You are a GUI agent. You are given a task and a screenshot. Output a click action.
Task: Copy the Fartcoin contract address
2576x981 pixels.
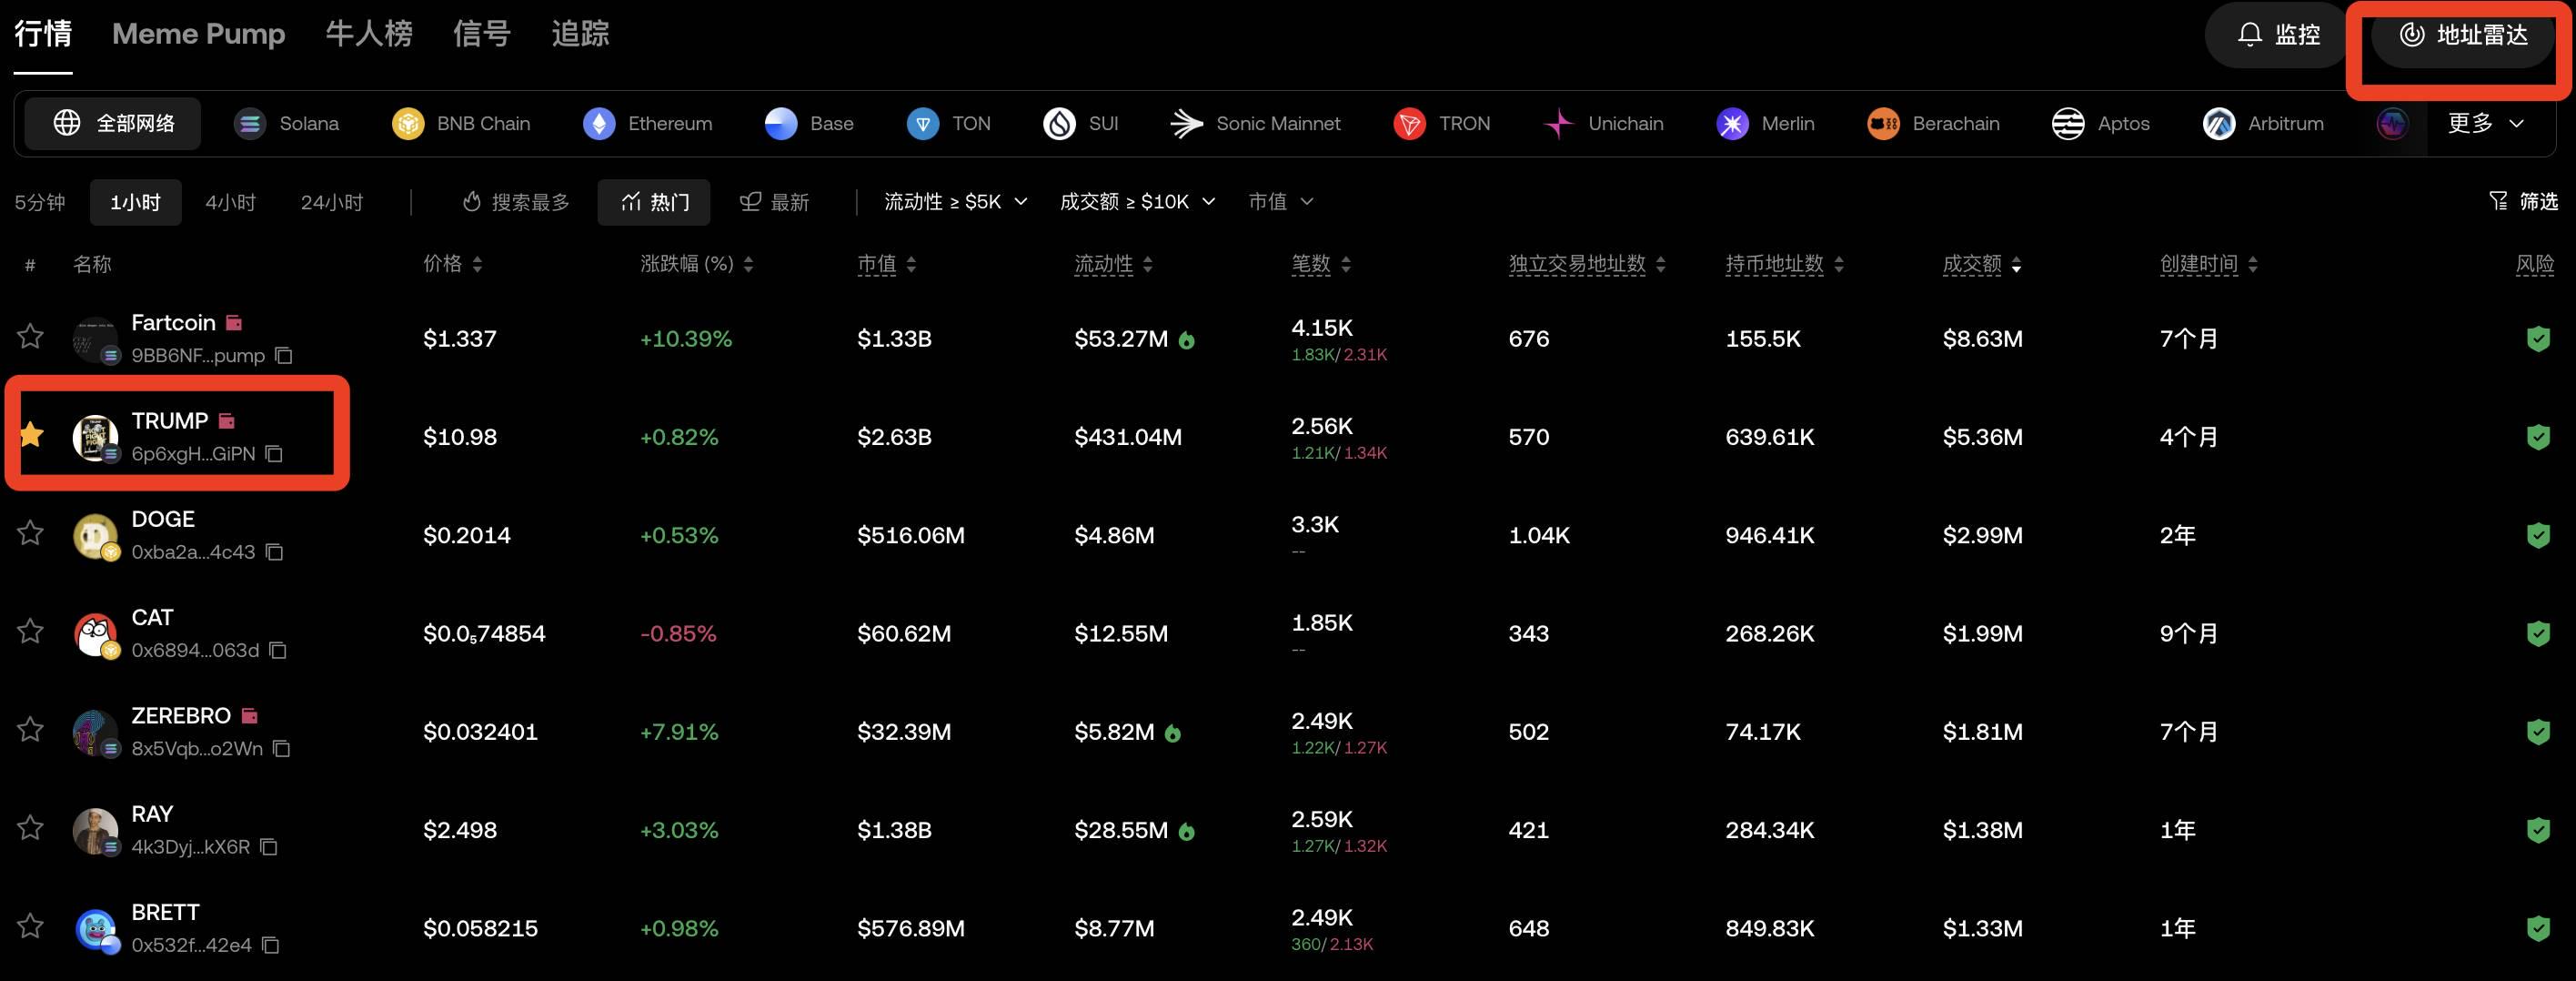pos(284,356)
